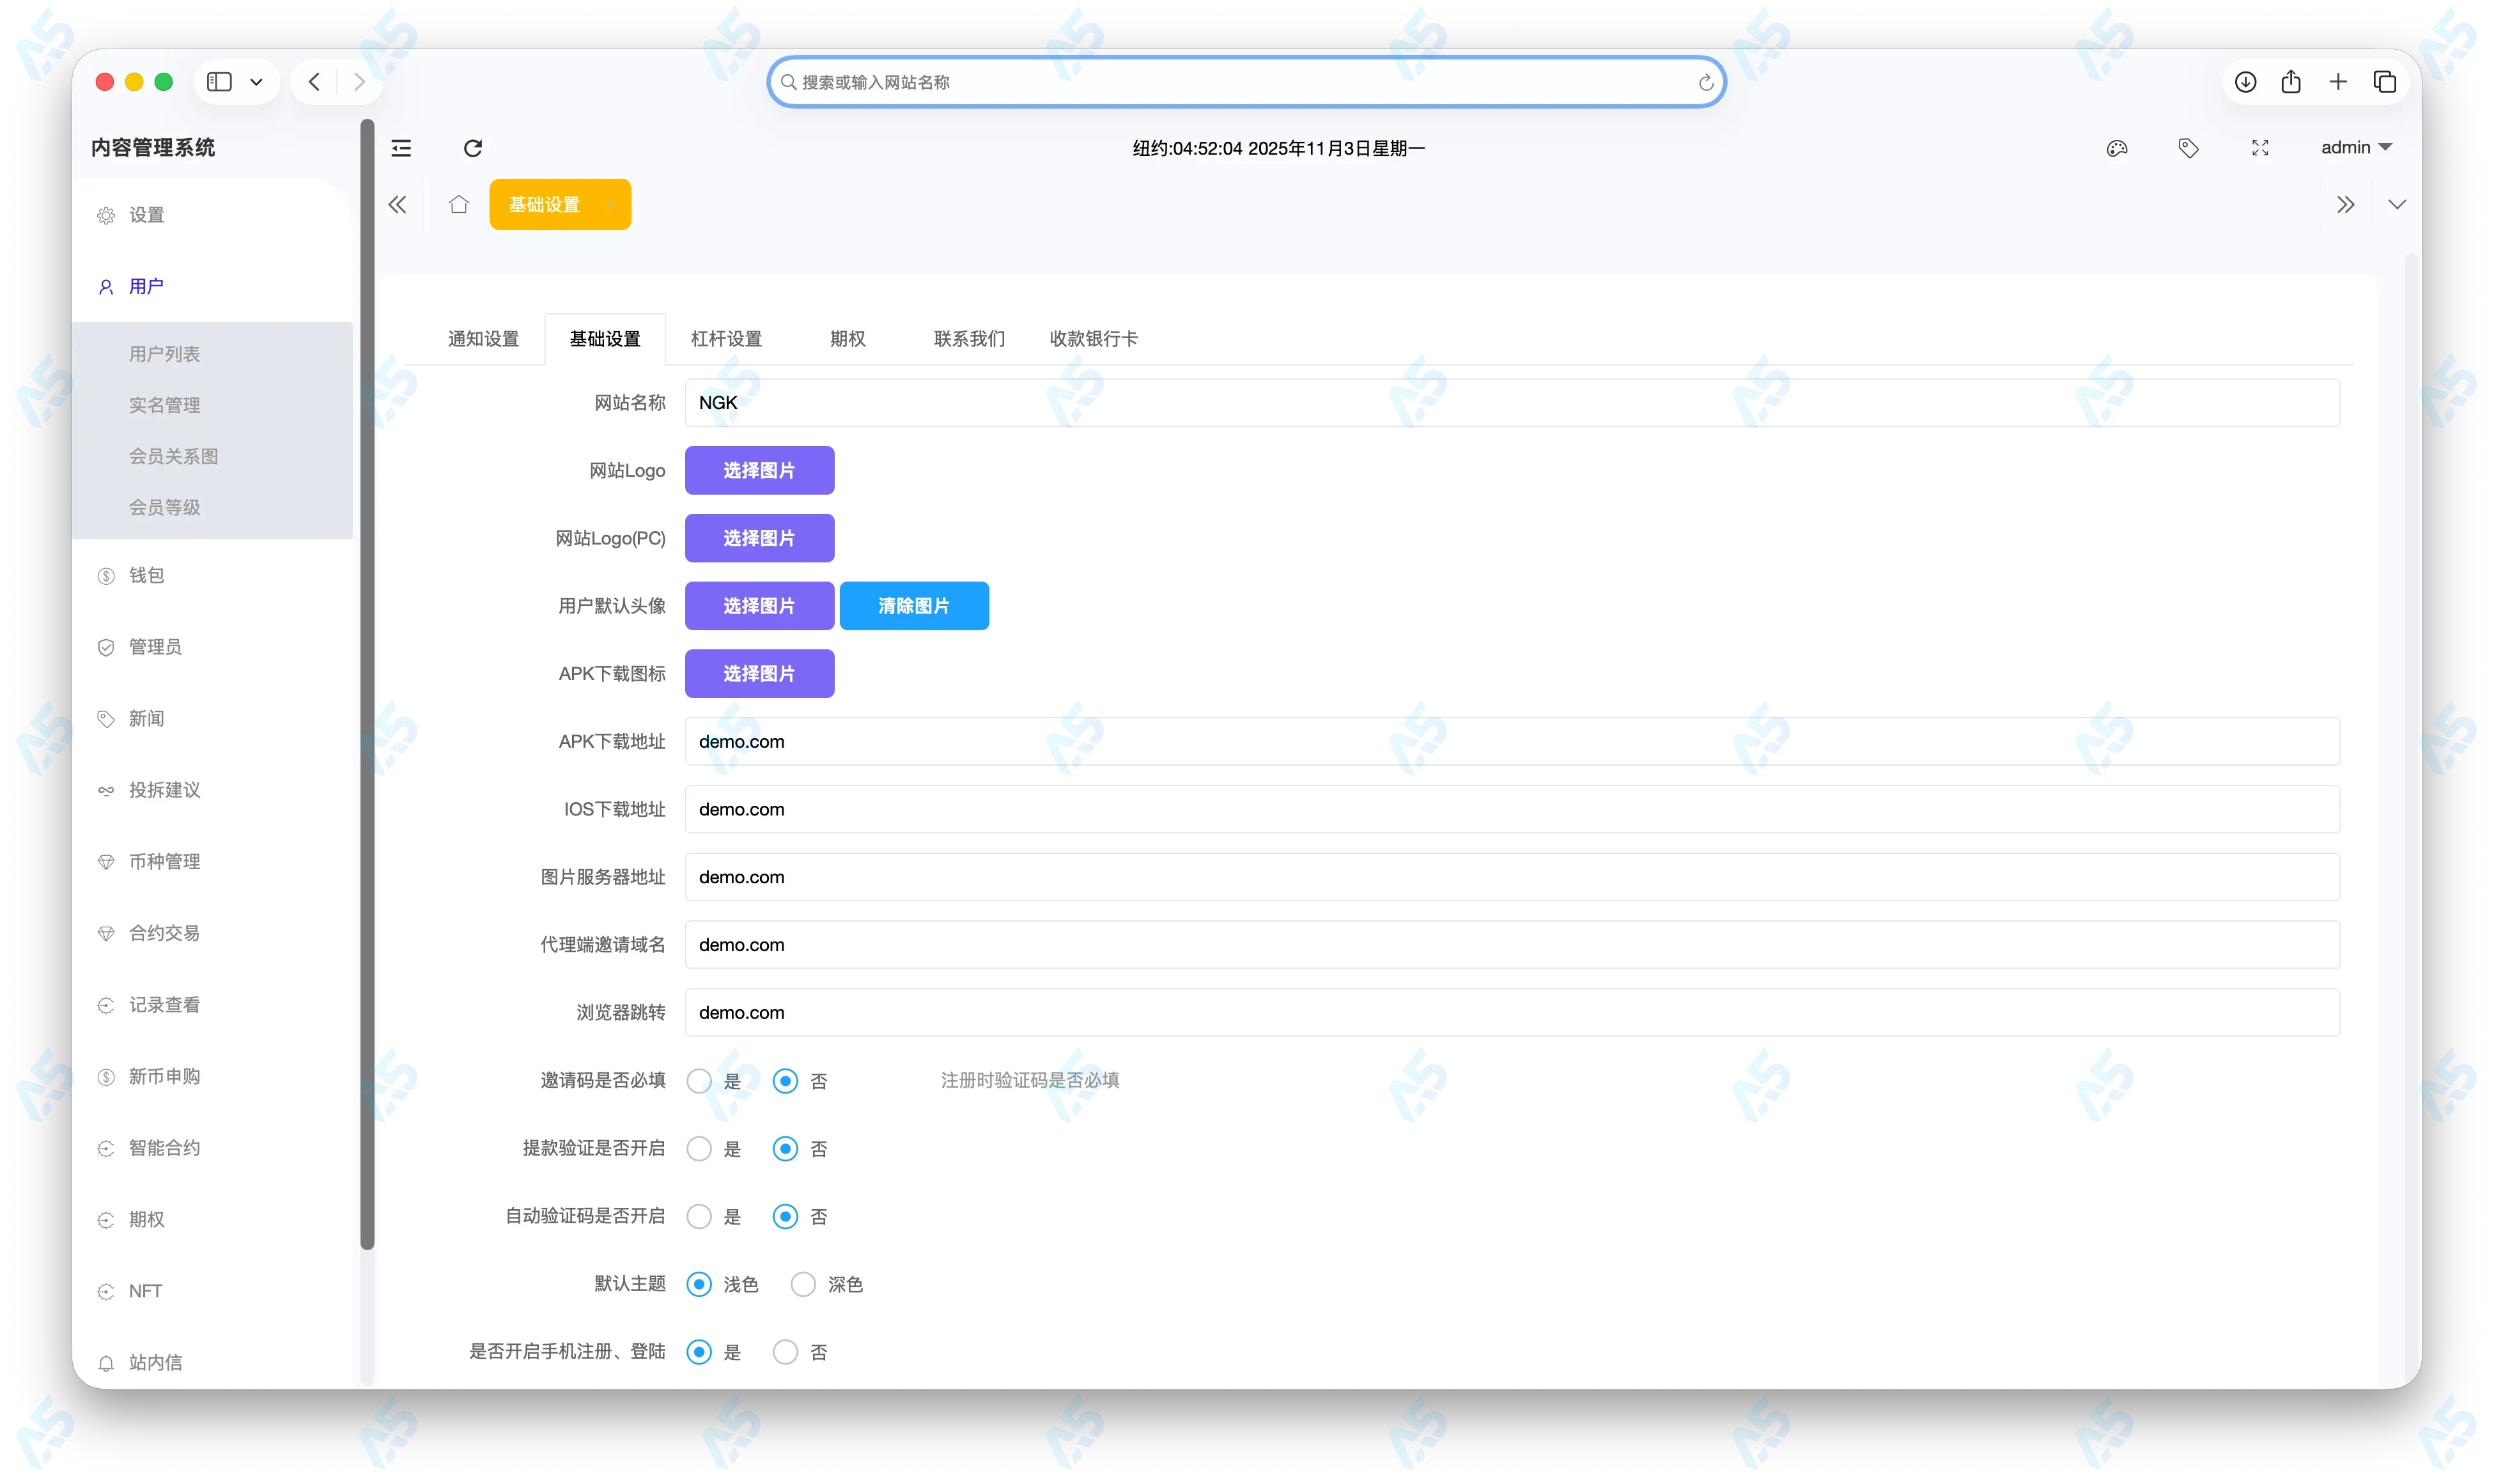2494x1484 pixels.
Task: Click the page refresh icon
Action: pyautogui.click(x=473, y=148)
